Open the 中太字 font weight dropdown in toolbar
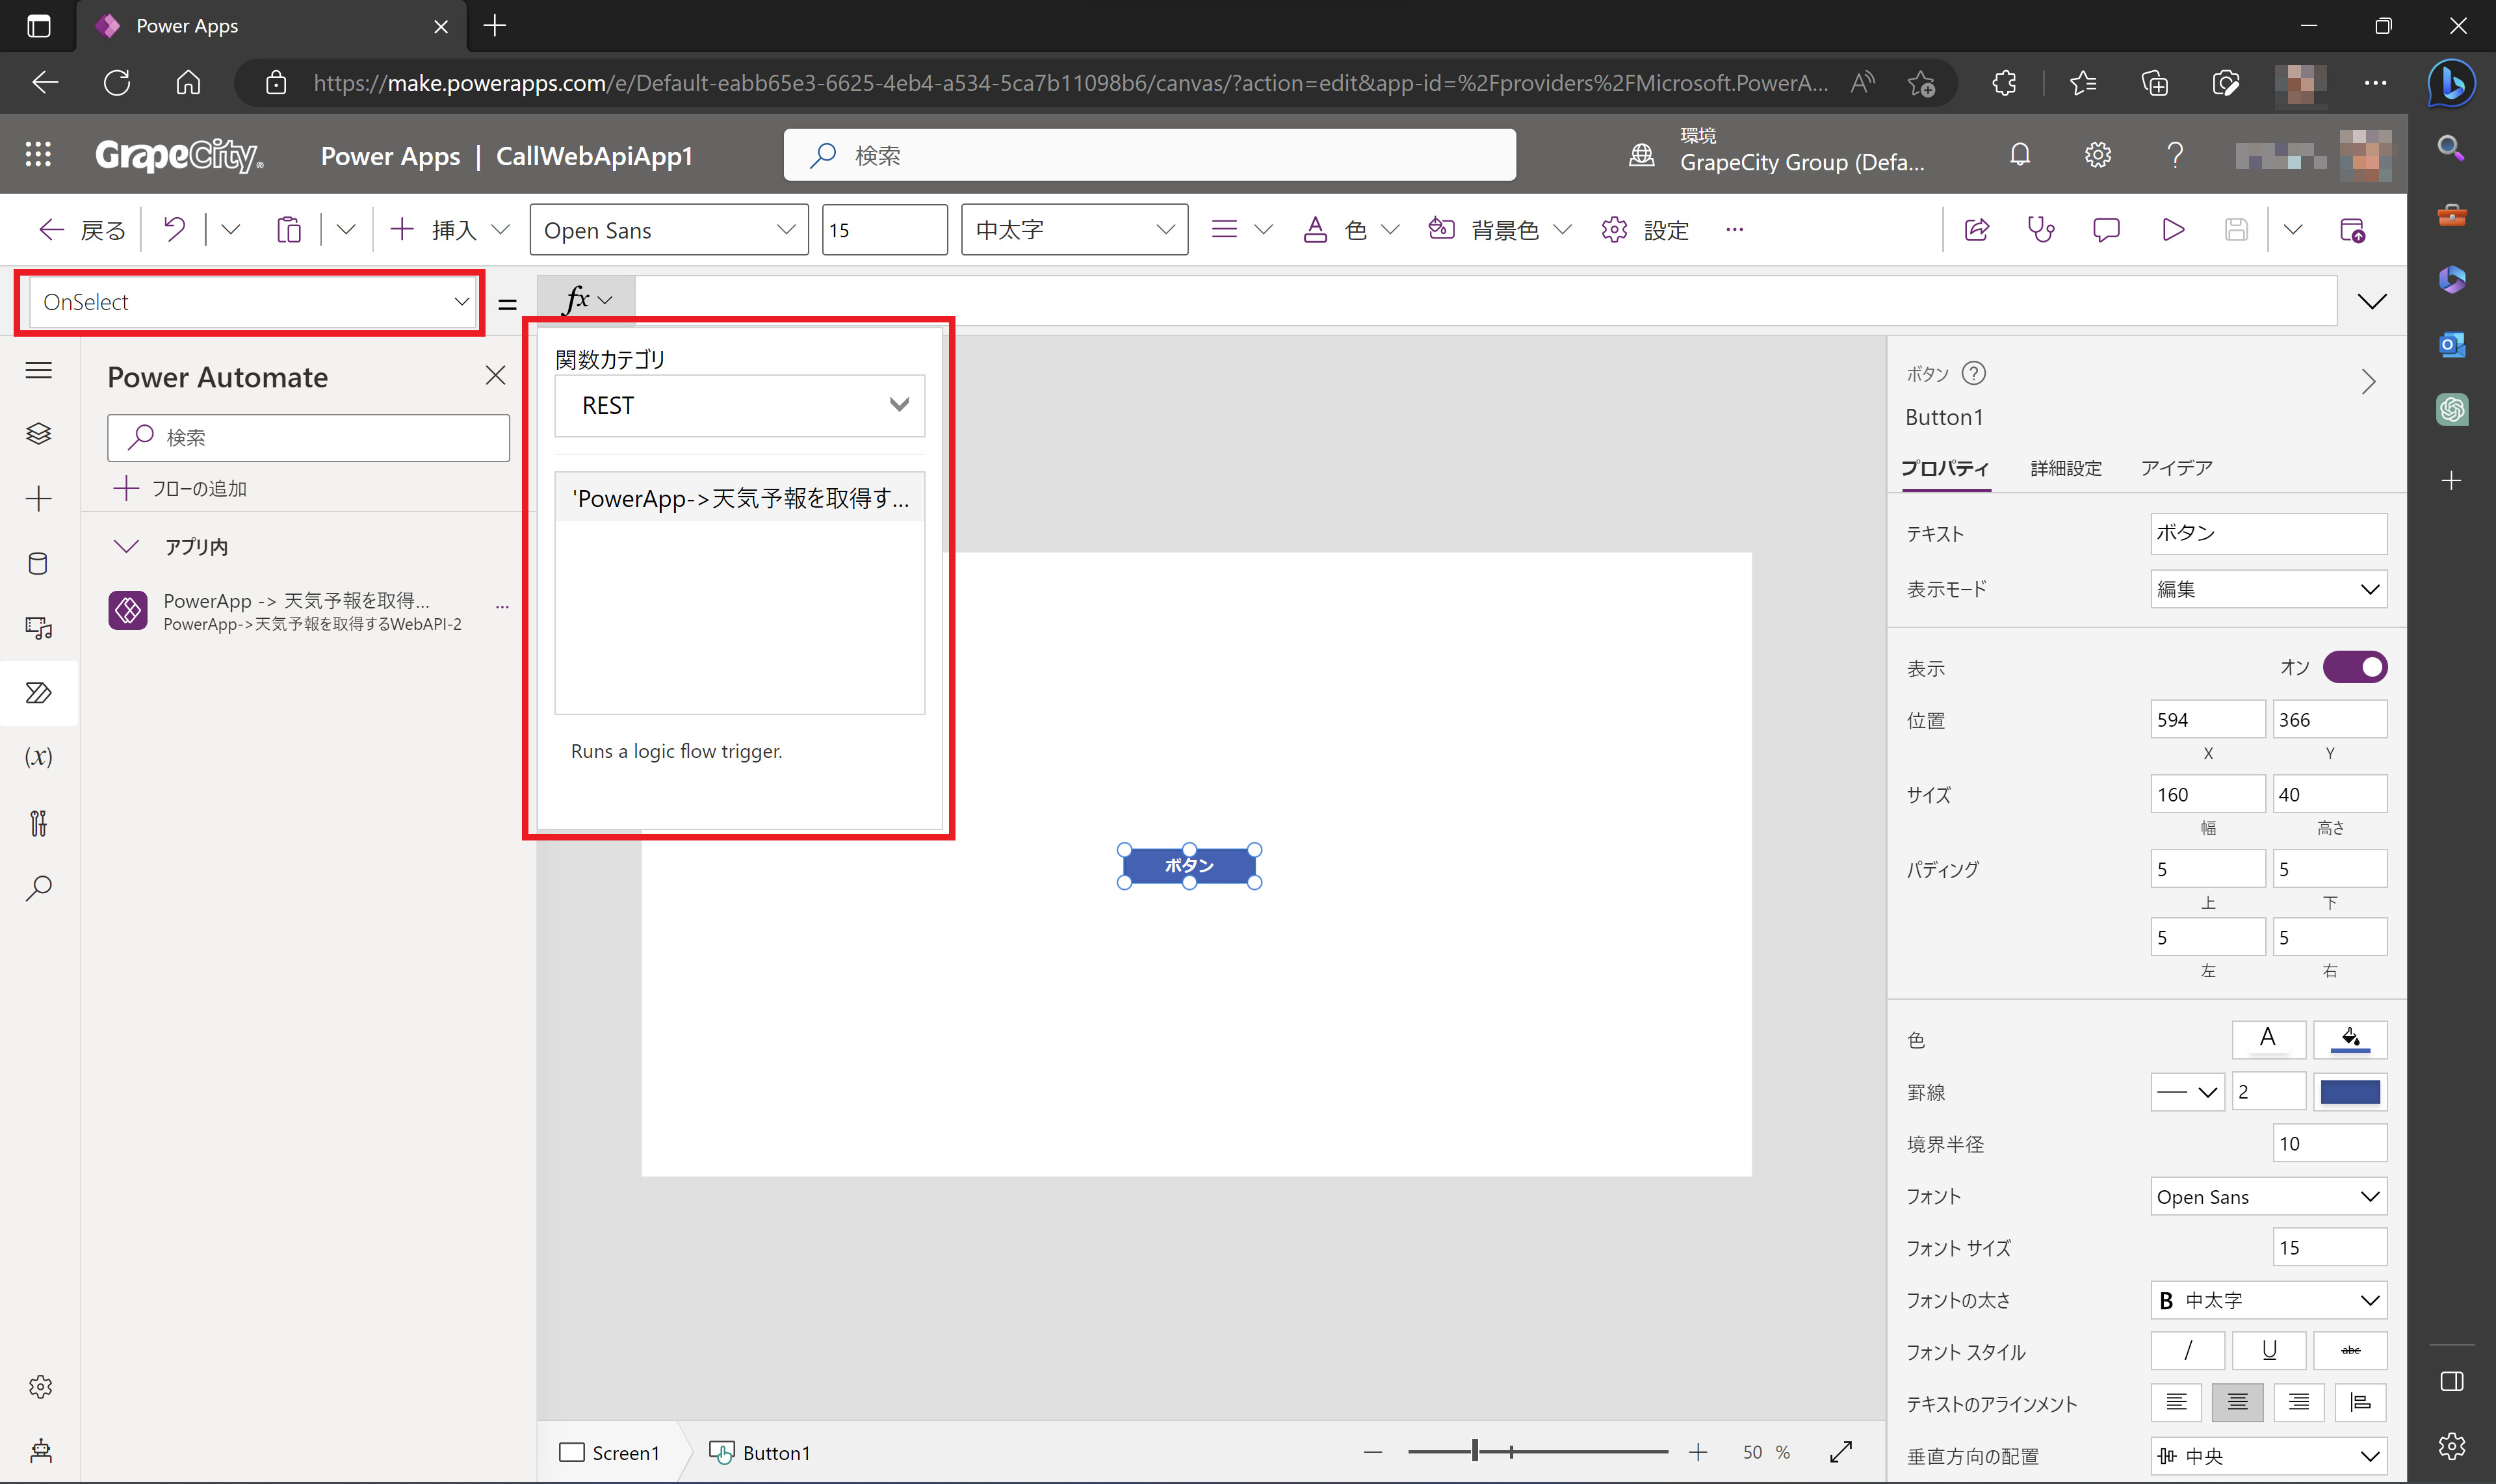The image size is (2496, 1484). (x=1074, y=230)
